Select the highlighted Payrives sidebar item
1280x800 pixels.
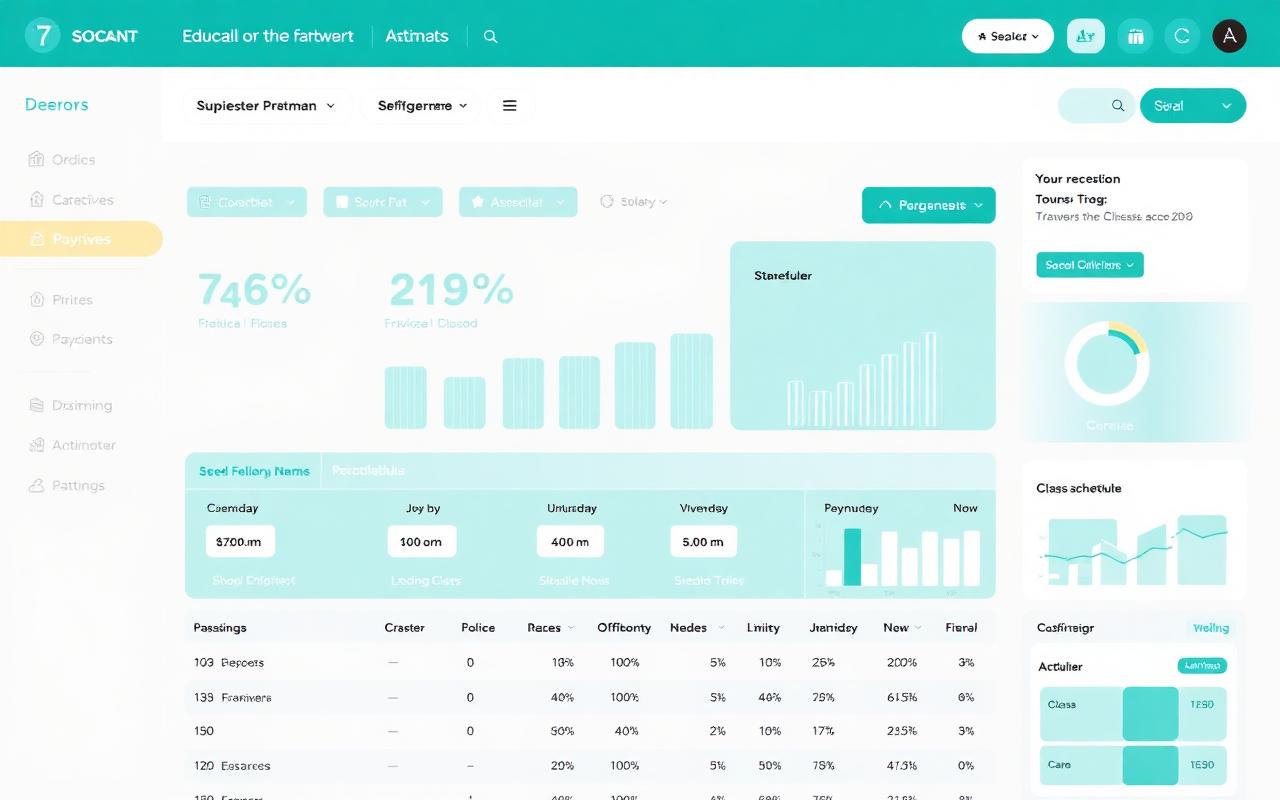[x=80, y=239]
